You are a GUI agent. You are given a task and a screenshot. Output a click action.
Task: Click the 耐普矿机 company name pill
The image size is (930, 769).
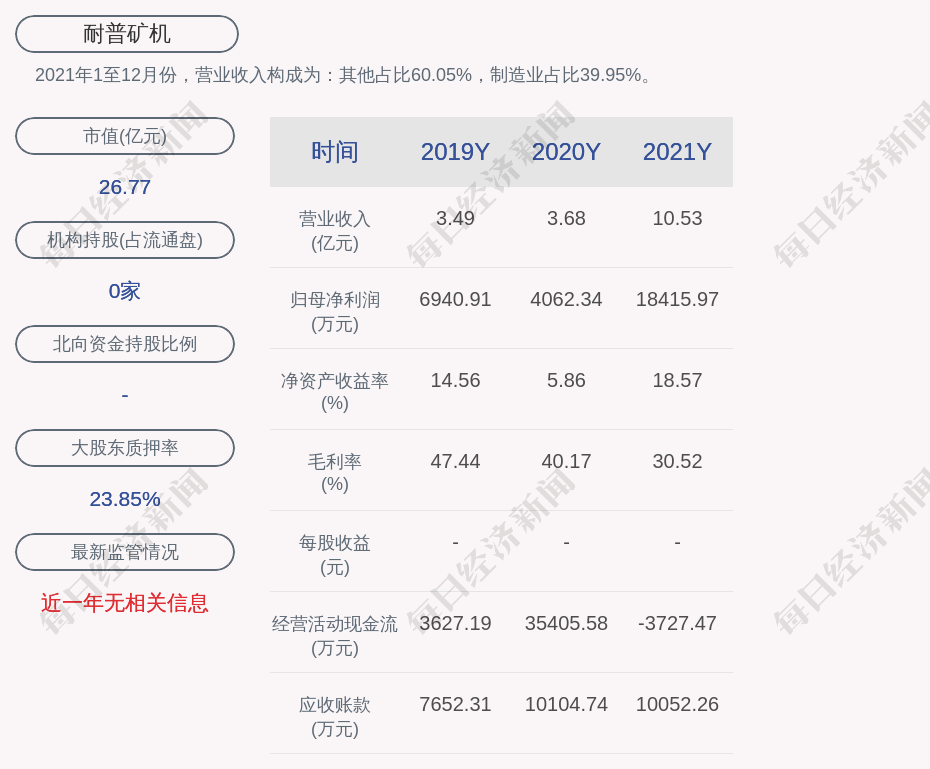point(126,34)
